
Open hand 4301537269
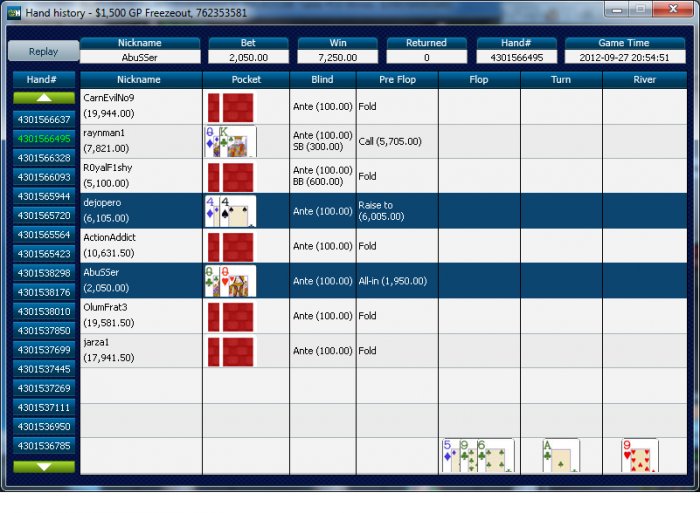tap(44, 388)
